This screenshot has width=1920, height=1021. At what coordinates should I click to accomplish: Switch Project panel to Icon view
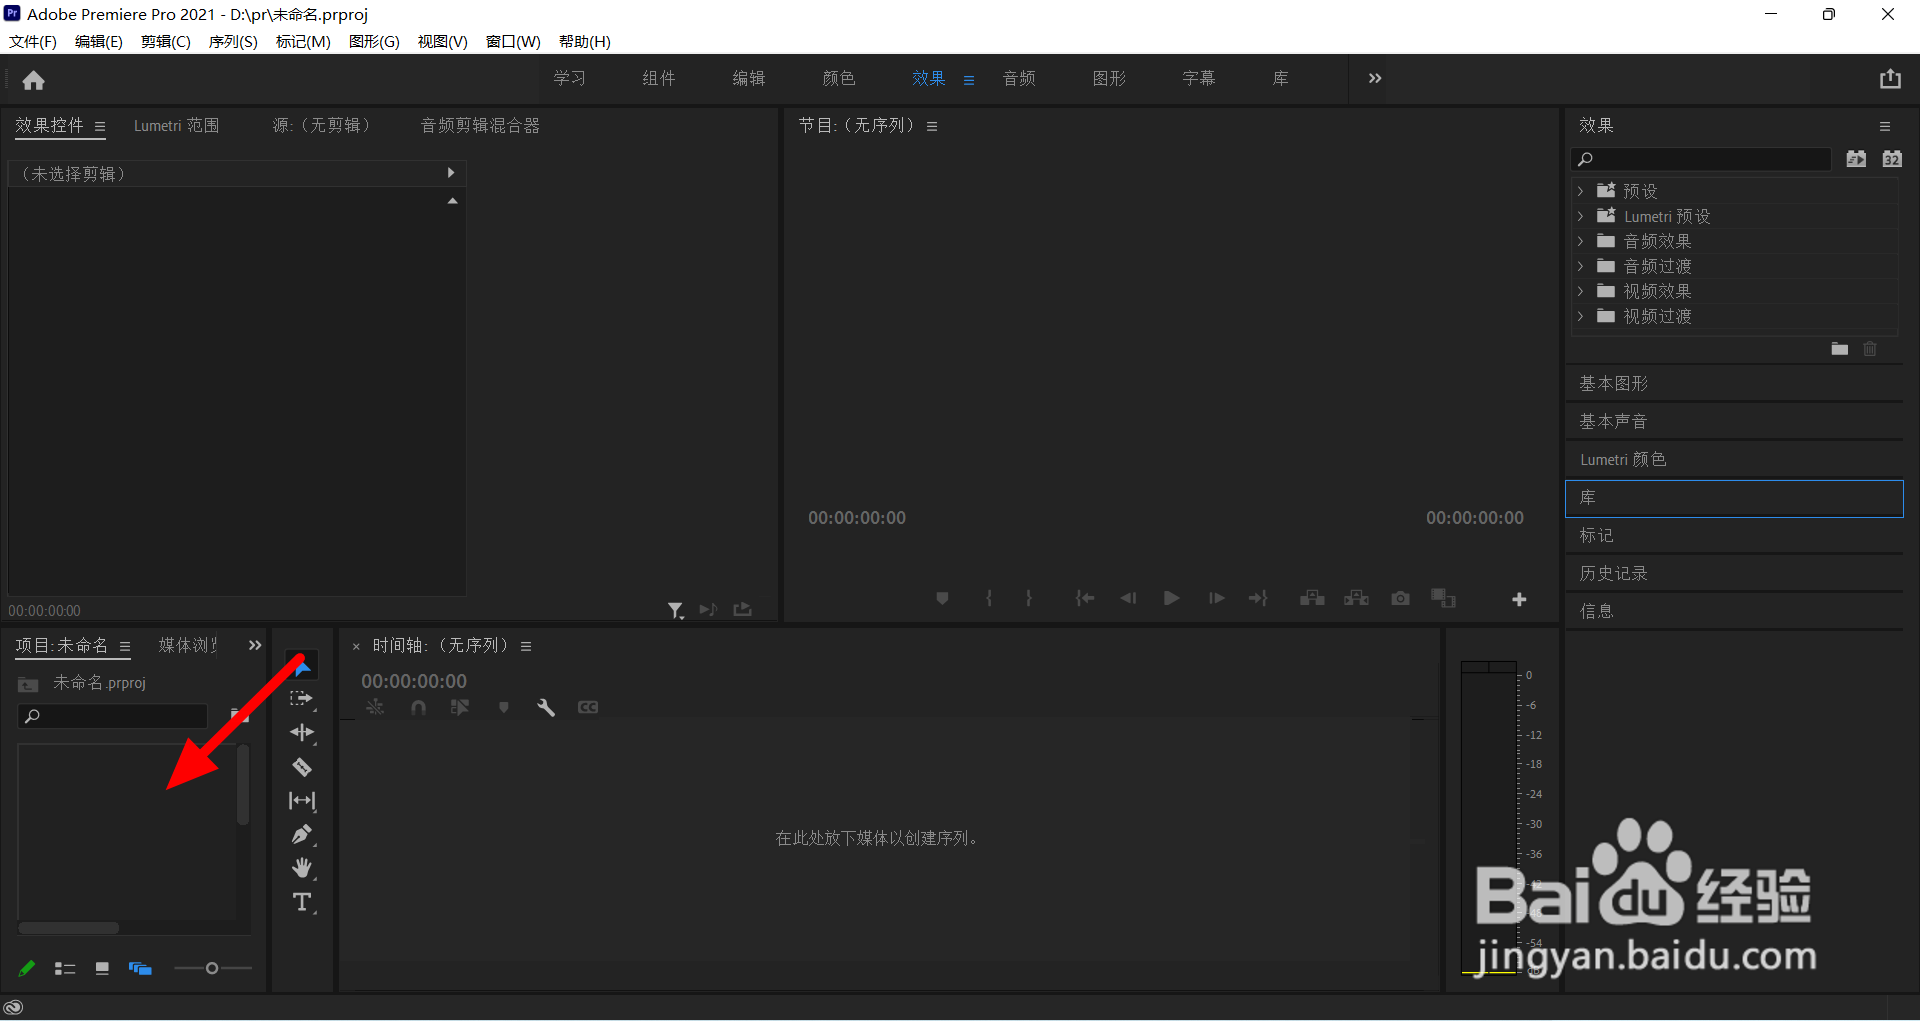click(102, 968)
